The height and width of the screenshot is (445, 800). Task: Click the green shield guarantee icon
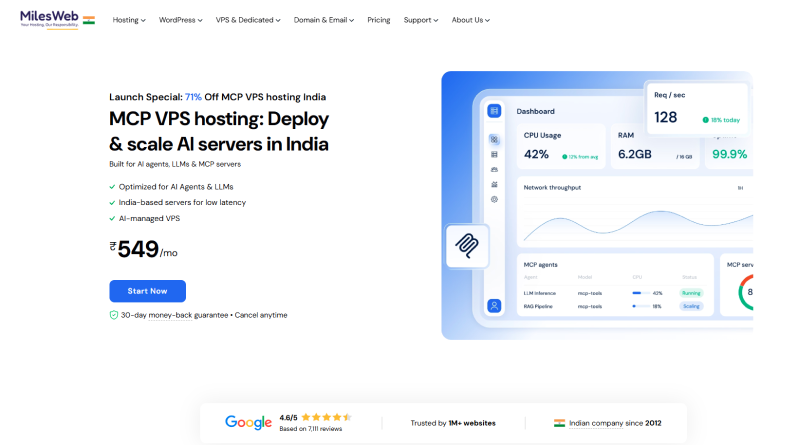click(x=114, y=315)
